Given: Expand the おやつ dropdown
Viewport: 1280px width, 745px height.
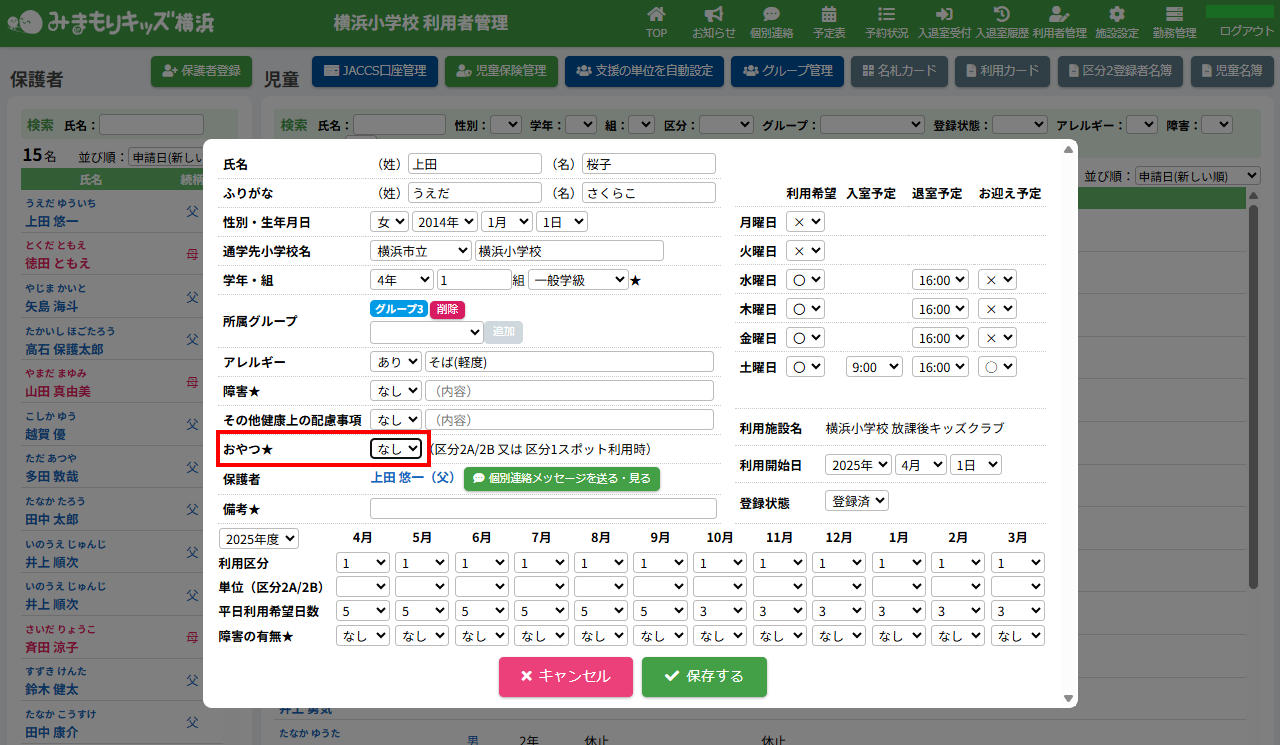Looking at the screenshot, I should click(397, 450).
